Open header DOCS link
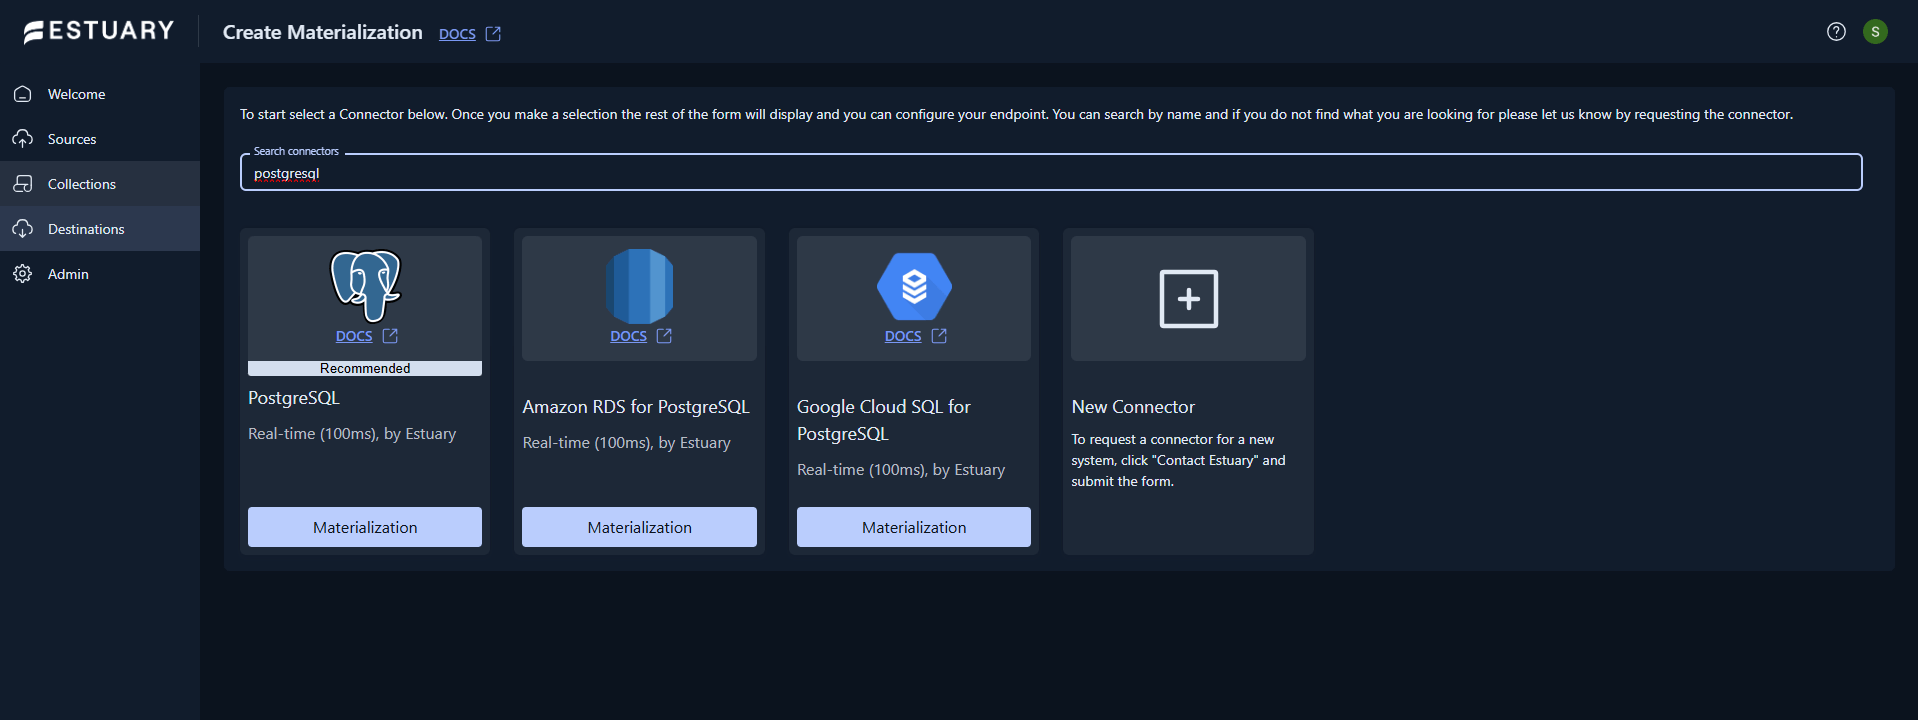Viewport: 1918px width, 720px height. [x=457, y=34]
